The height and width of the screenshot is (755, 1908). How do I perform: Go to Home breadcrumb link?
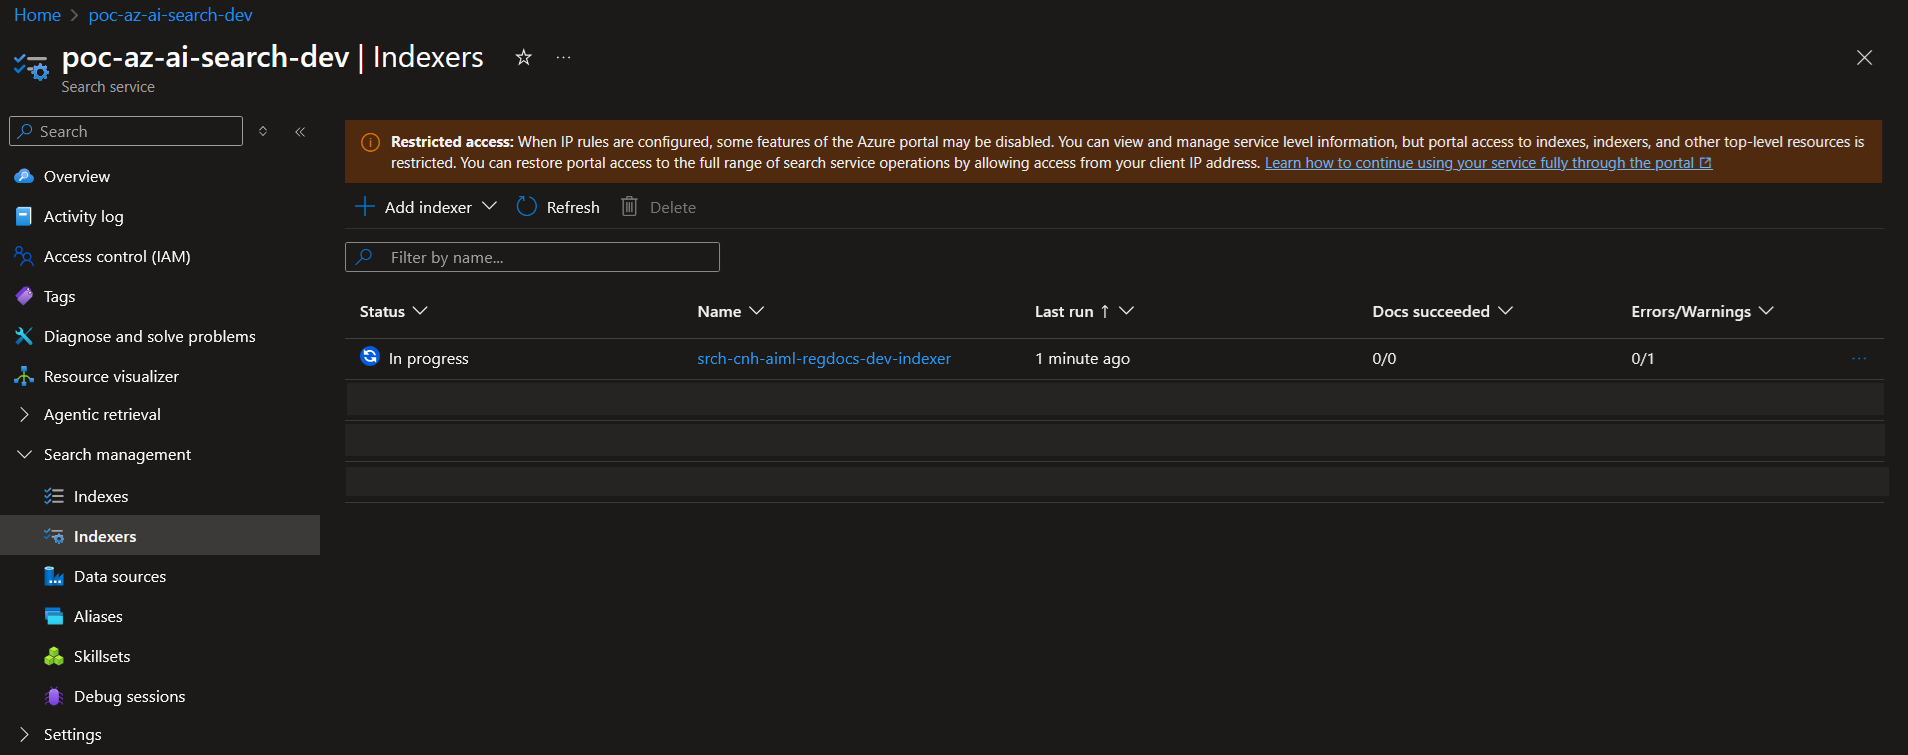tap(37, 15)
